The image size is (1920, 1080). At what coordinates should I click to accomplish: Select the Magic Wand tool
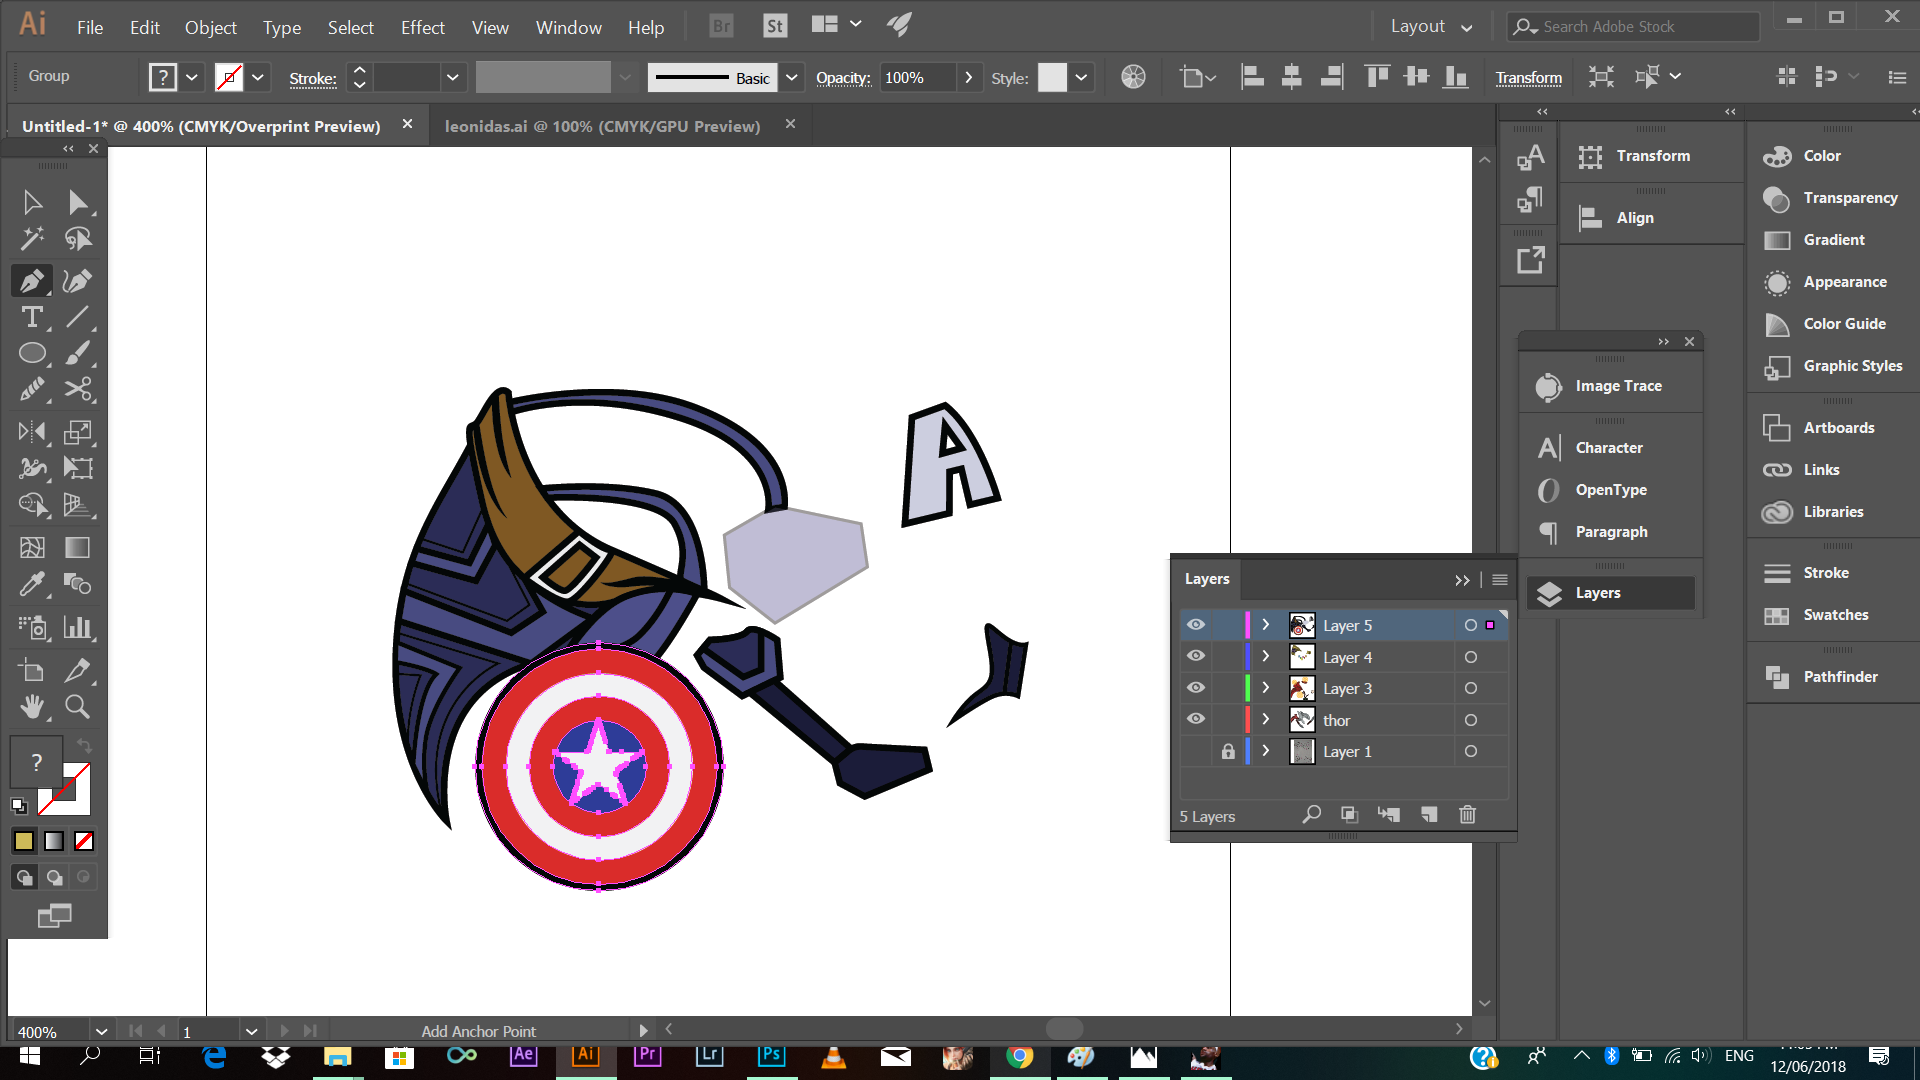click(32, 239)
